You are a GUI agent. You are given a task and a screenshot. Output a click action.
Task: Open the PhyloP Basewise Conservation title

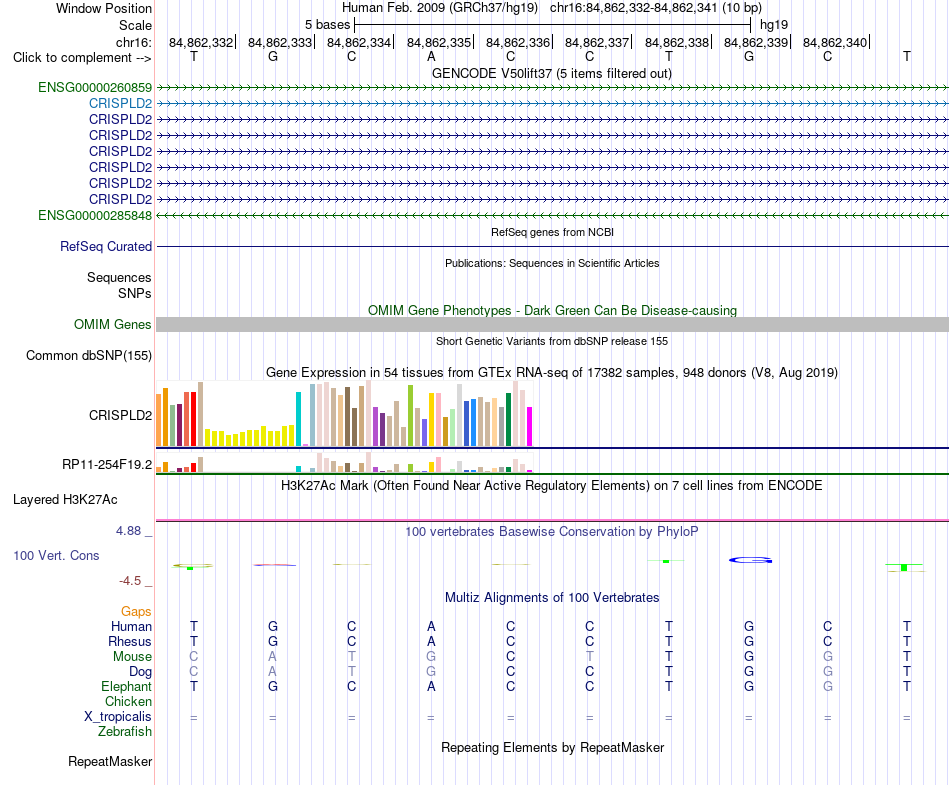pyautogui.click(x=552, y=532)
